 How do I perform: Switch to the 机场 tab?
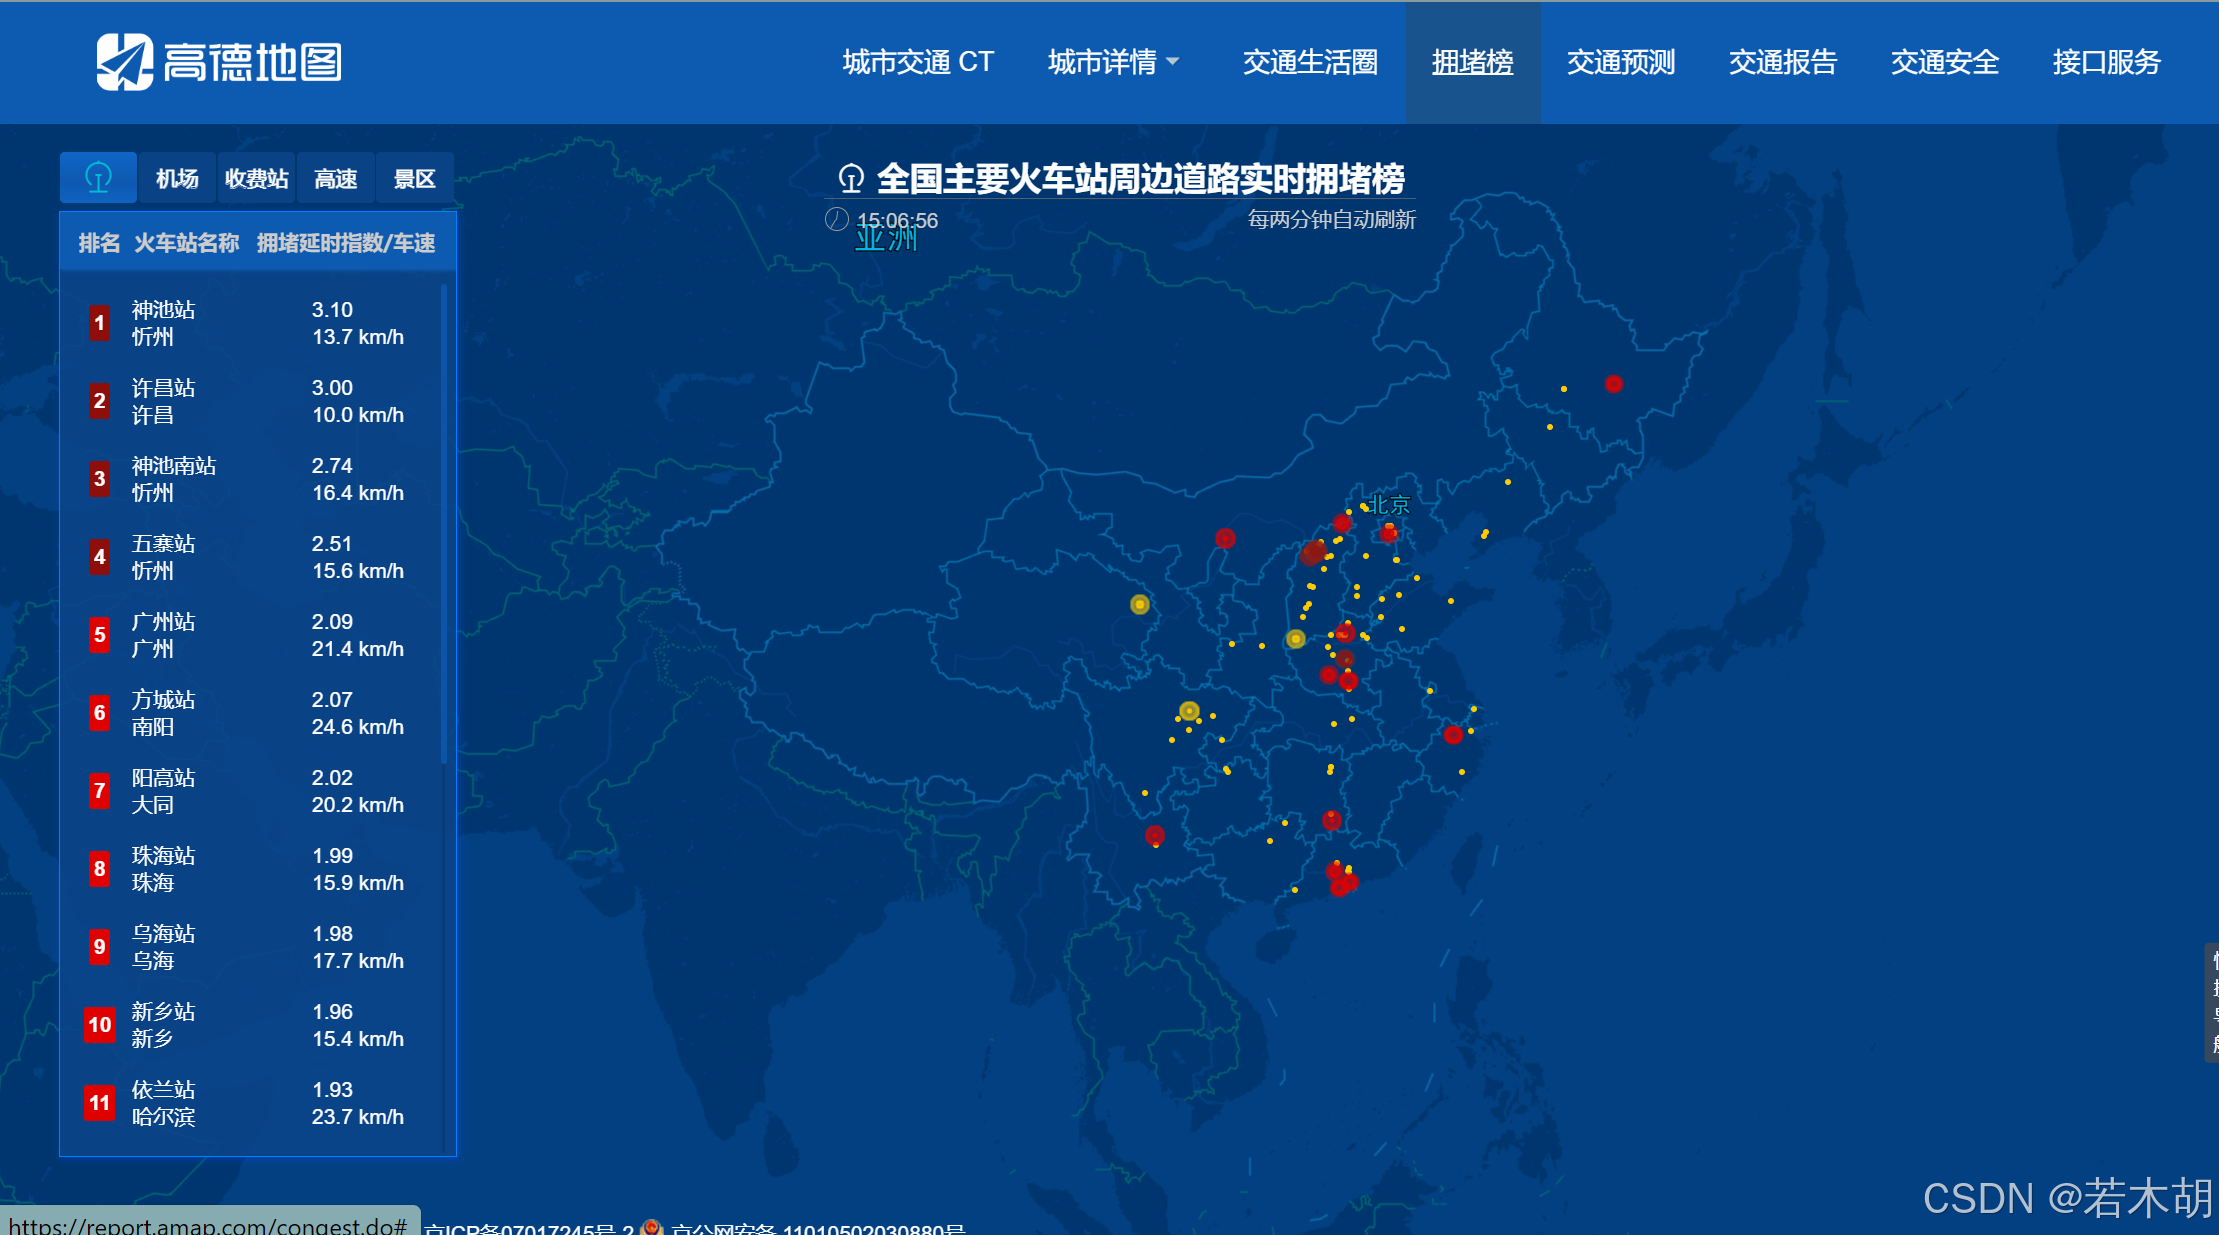177,179
